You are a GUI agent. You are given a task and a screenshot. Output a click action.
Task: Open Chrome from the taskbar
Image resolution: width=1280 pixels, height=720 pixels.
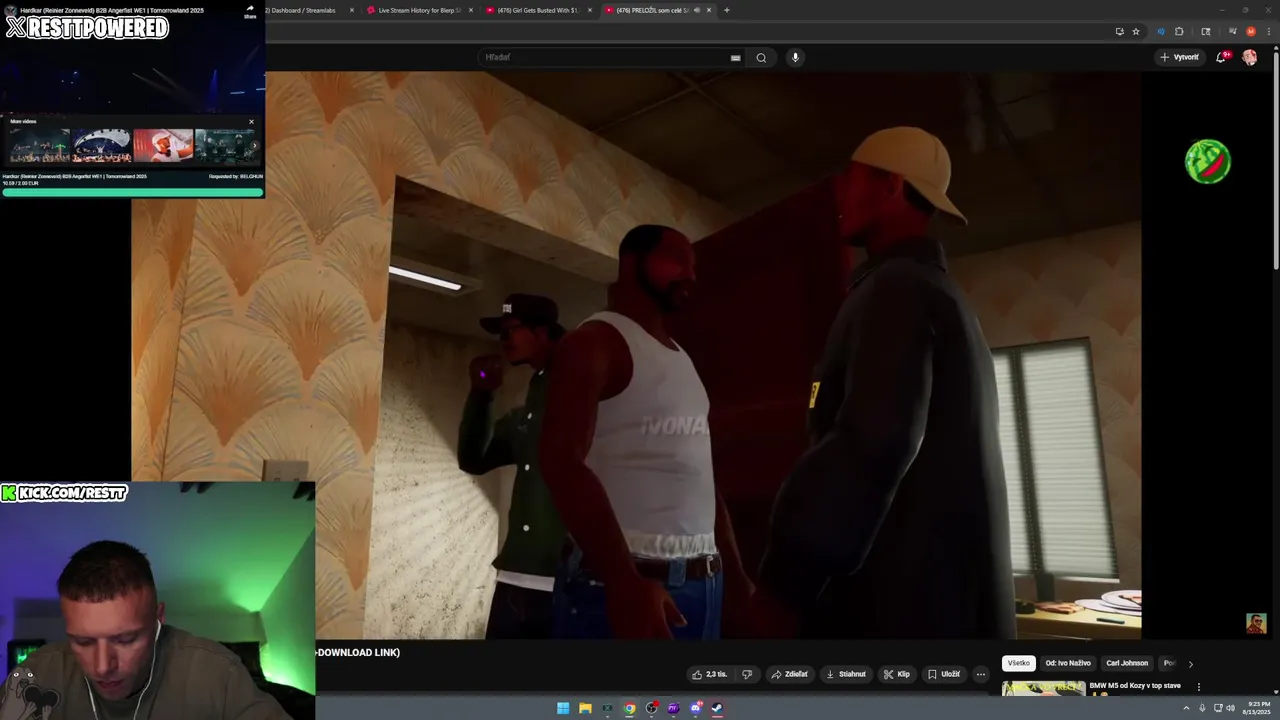click(x=629, y=708)
